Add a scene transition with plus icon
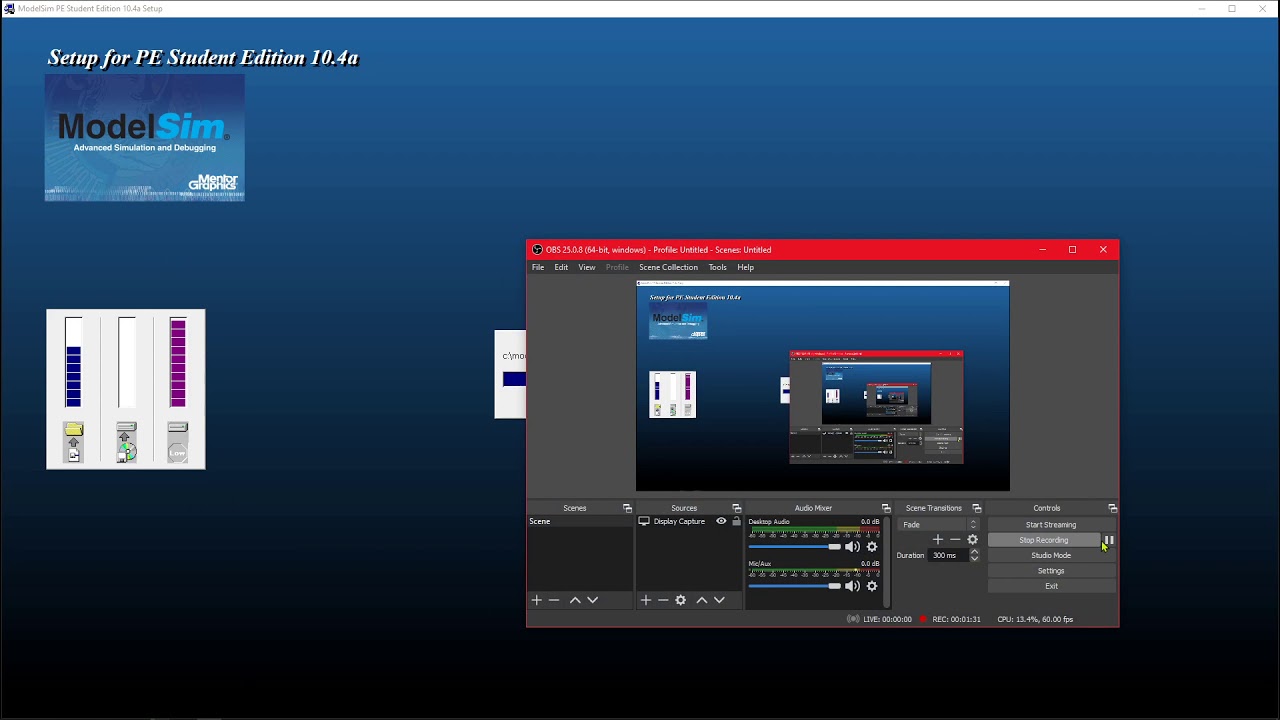This screenshot has width=1280, height=720. tap(937, 540)
